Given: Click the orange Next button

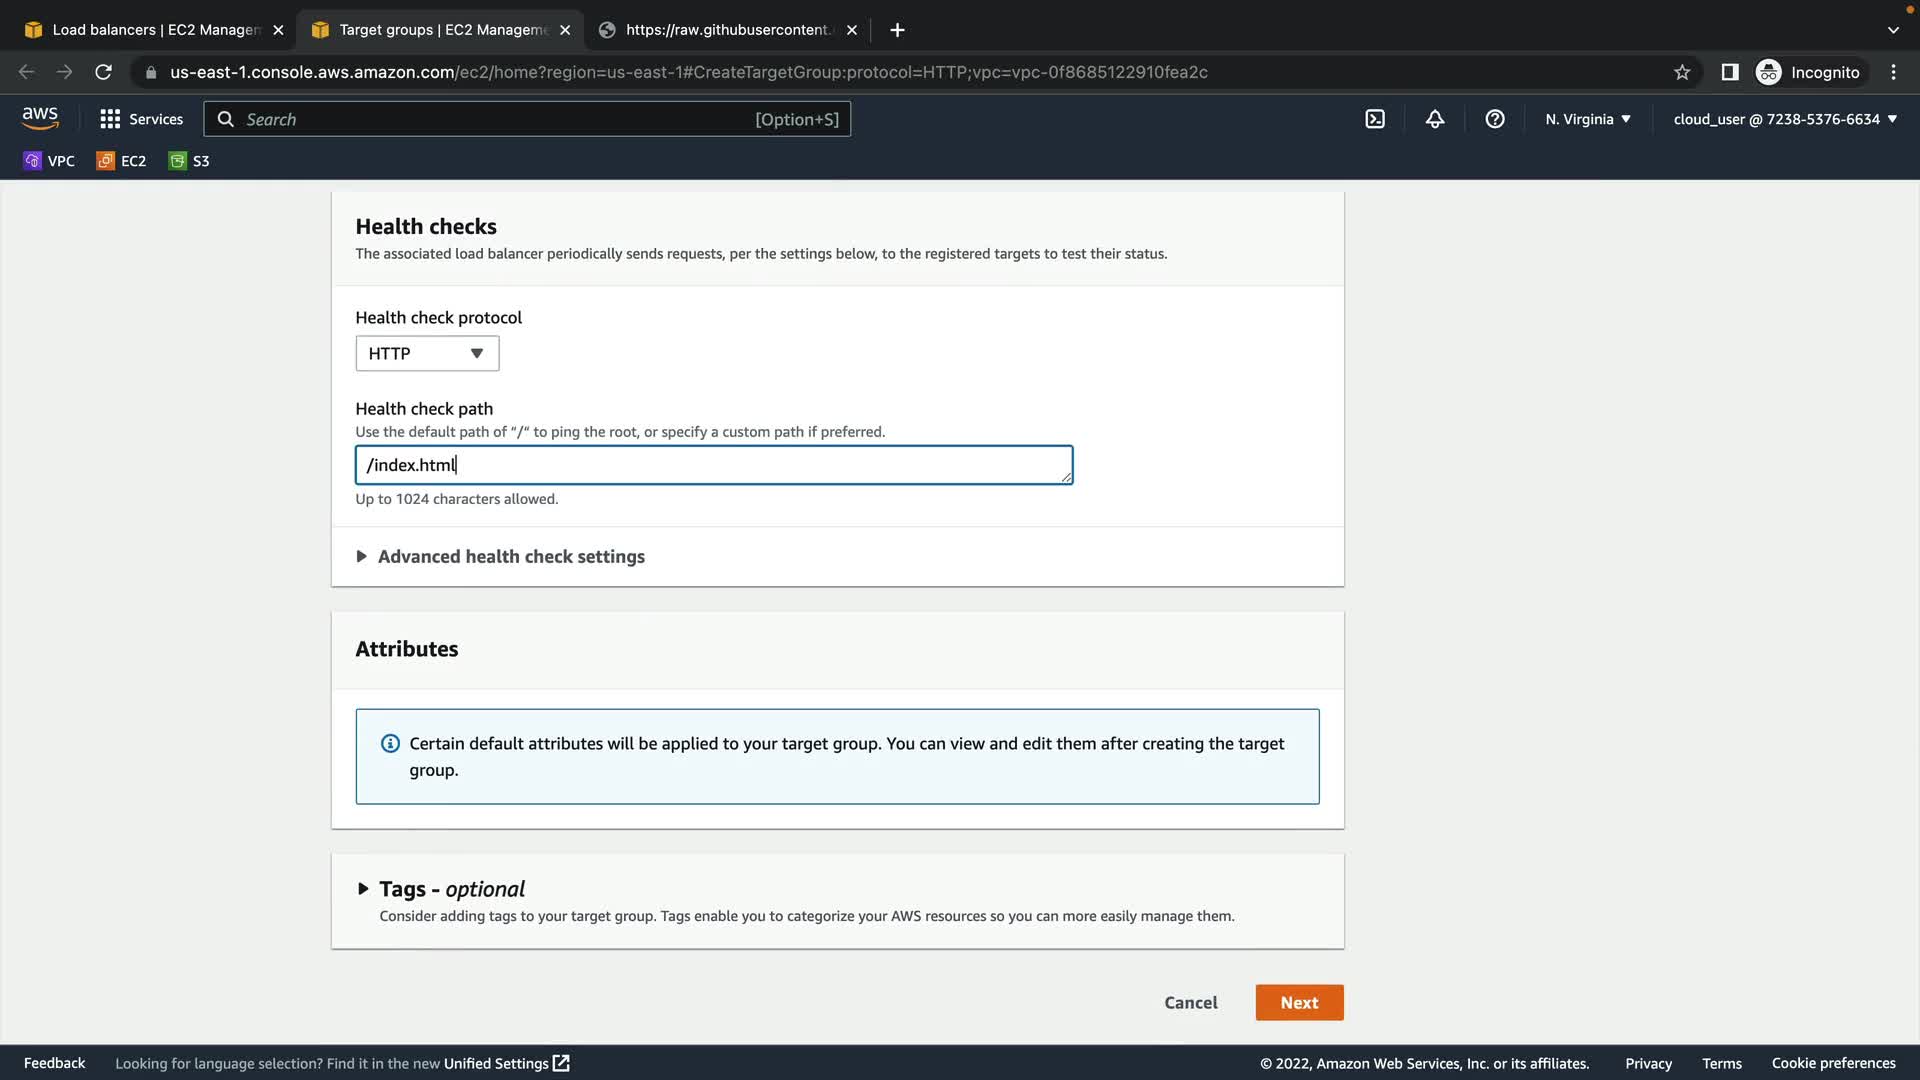Looking at the screenshot, I should click(1299, 1003).
